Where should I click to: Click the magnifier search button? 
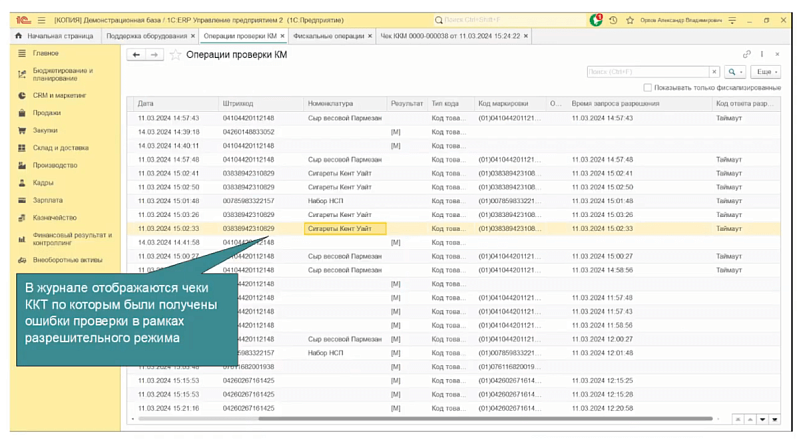[732, 72]
